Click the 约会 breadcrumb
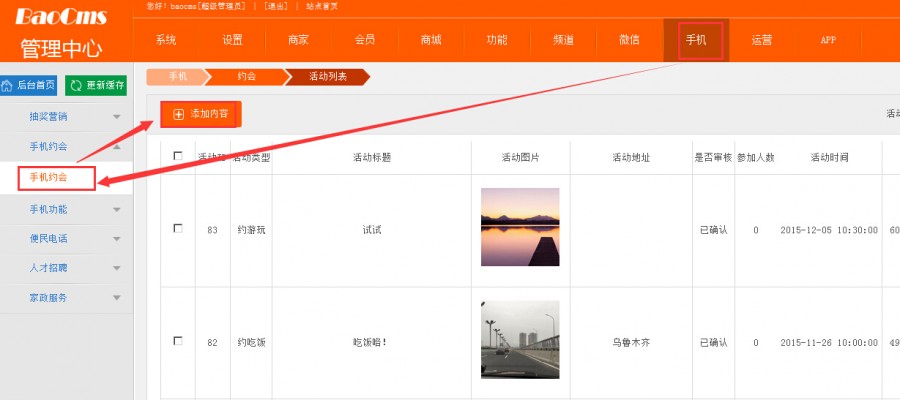Image resolution: width=900 pixels, height=400 pixels. click(246, 76)
